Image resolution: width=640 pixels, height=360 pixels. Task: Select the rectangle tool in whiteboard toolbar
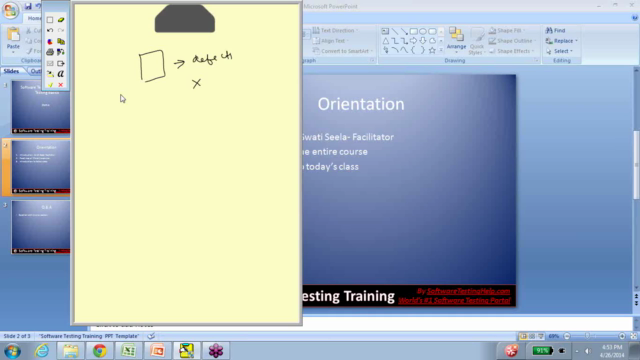coord(50,20)
